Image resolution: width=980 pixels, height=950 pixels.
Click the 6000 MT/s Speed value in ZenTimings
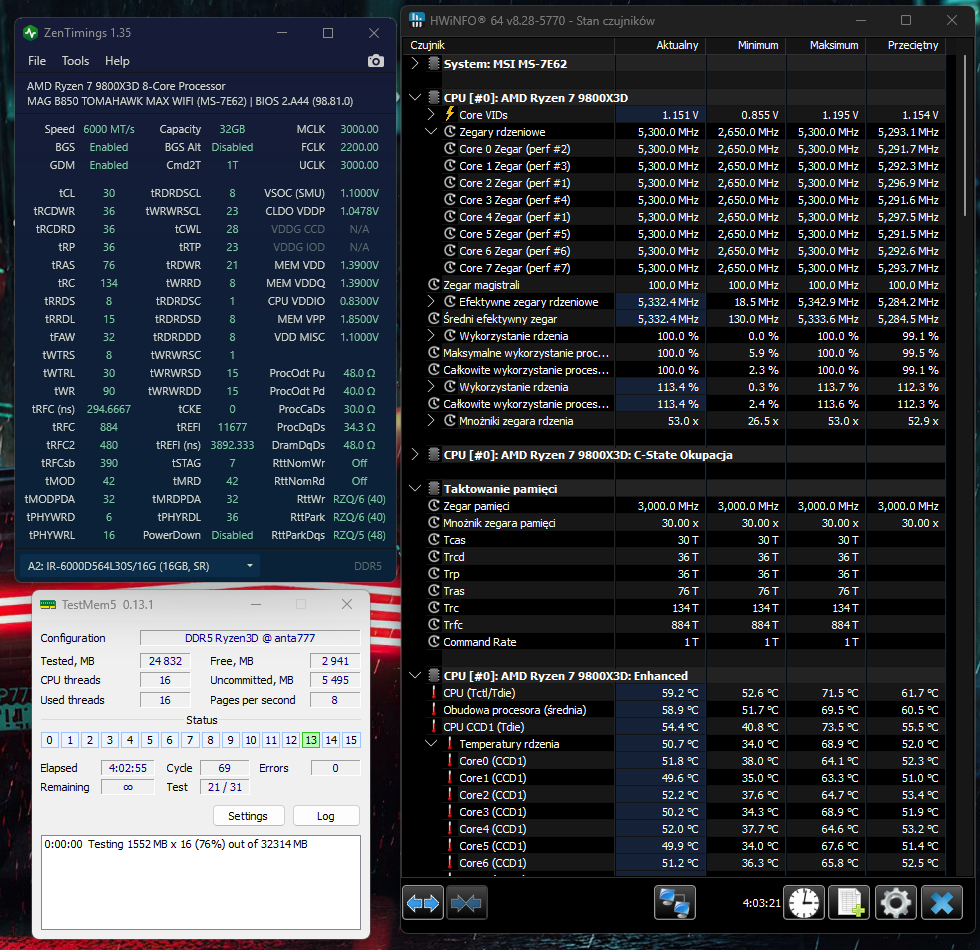pos(109,129)
